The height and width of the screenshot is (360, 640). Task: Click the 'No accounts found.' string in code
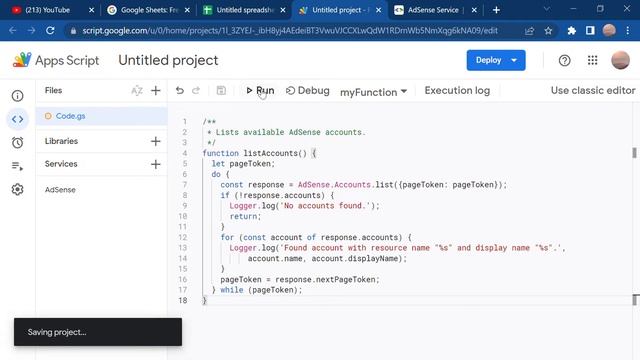click(327, 206)
